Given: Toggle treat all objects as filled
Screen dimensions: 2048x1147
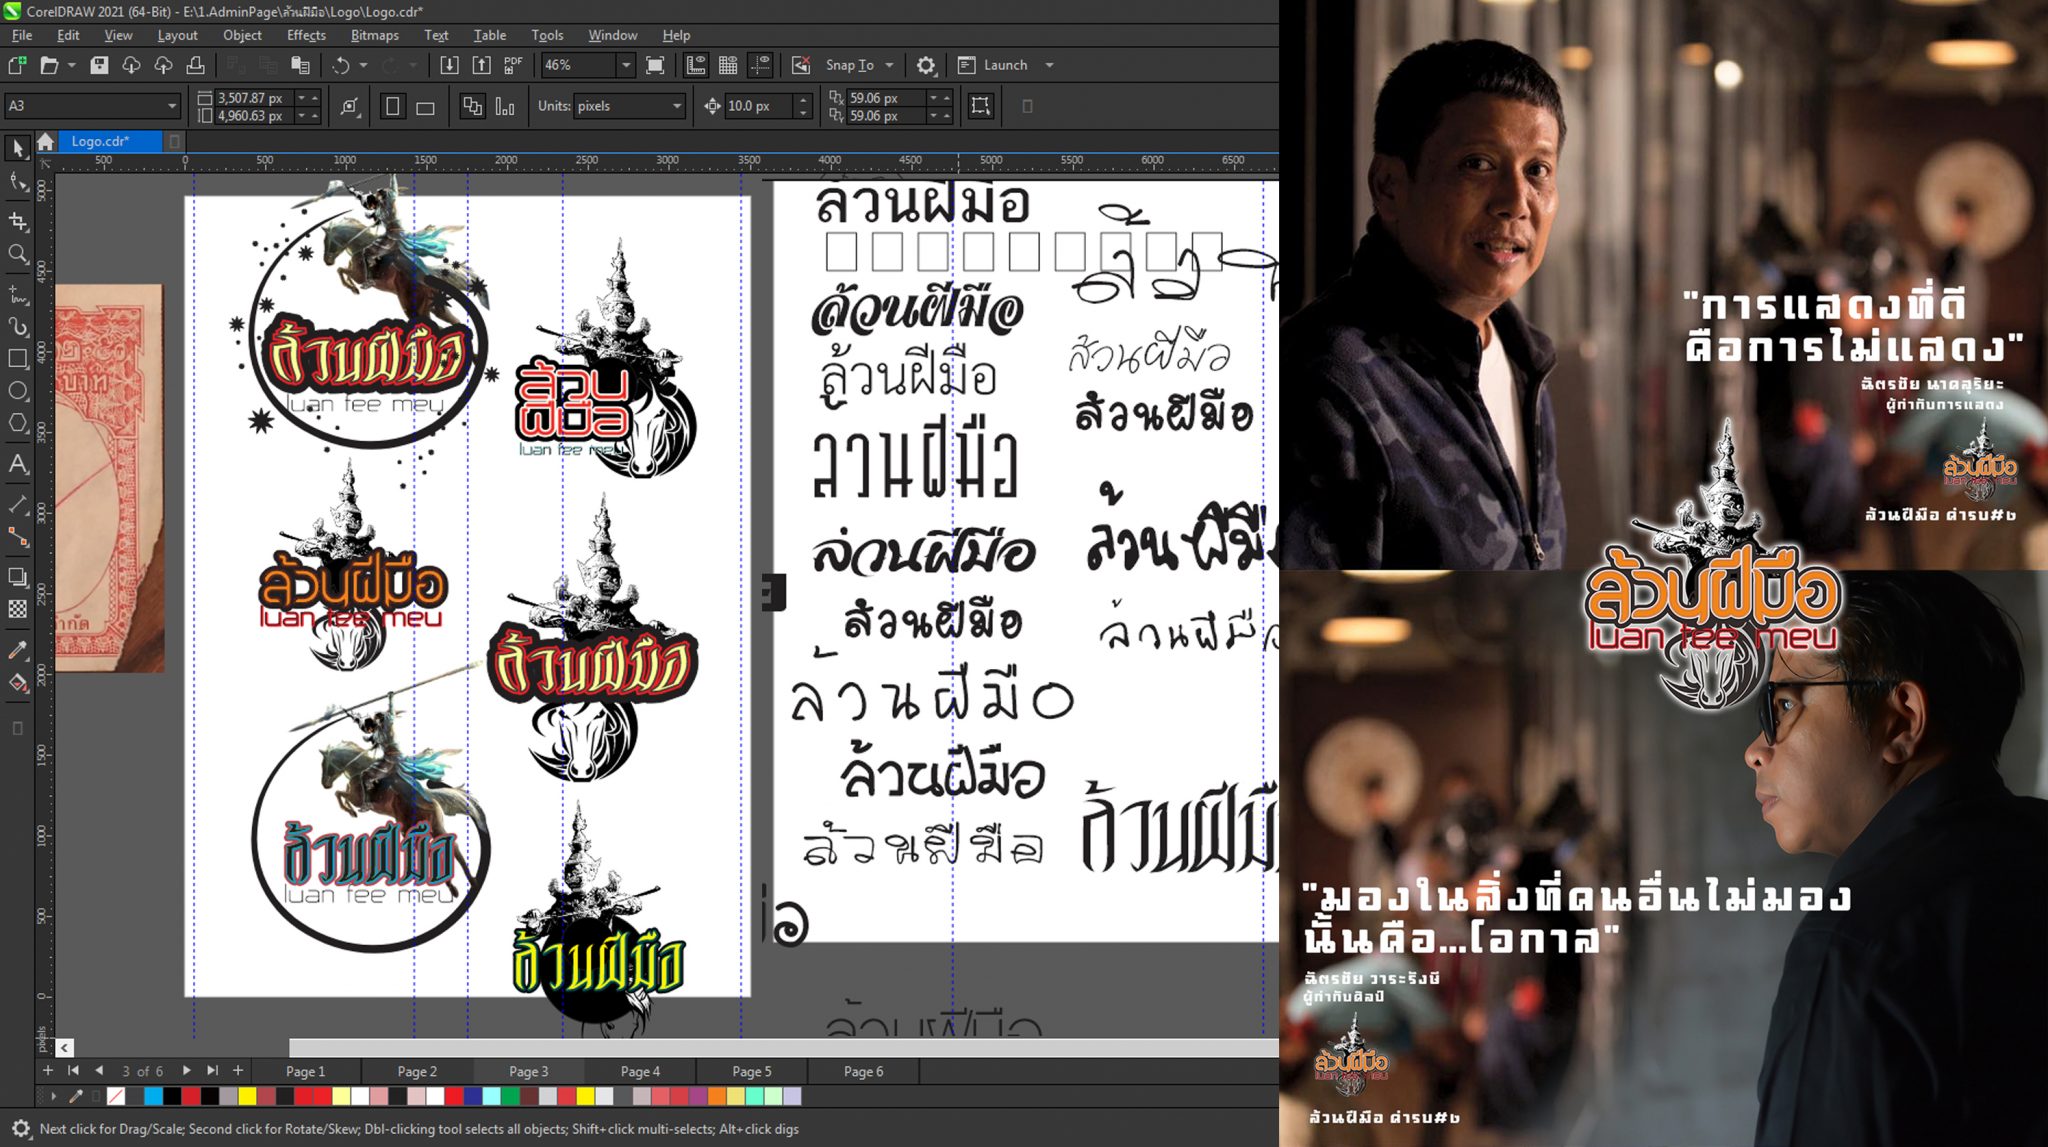Looking at the screenshot, I should tap(980, 106).
